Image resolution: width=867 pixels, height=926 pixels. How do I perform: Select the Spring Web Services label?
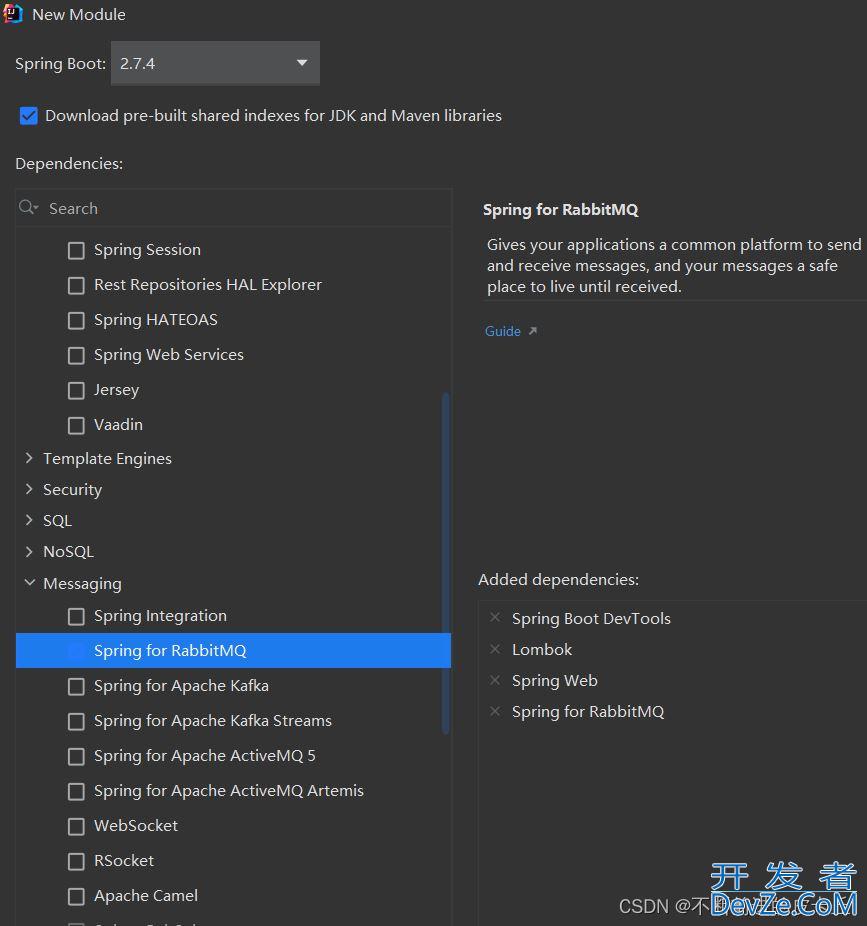pos(168,355)
